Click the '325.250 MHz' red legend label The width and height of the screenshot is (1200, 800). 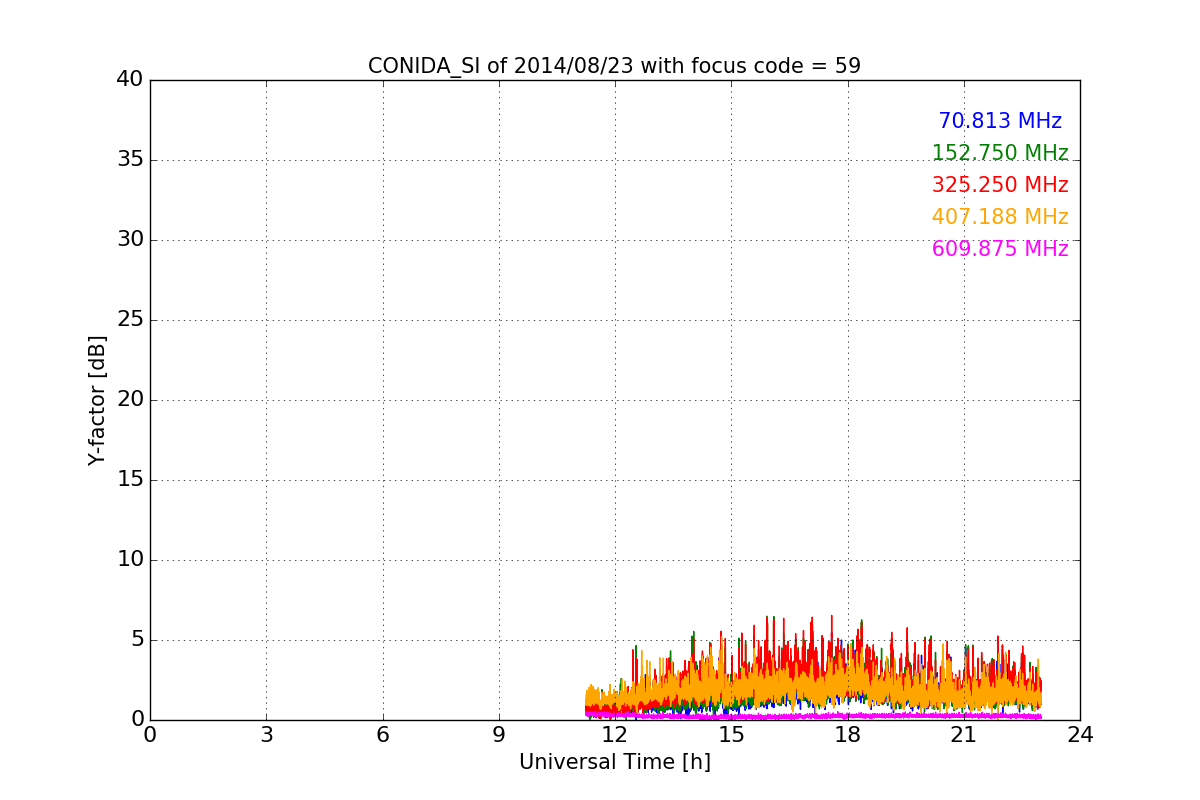point(1000,185)
